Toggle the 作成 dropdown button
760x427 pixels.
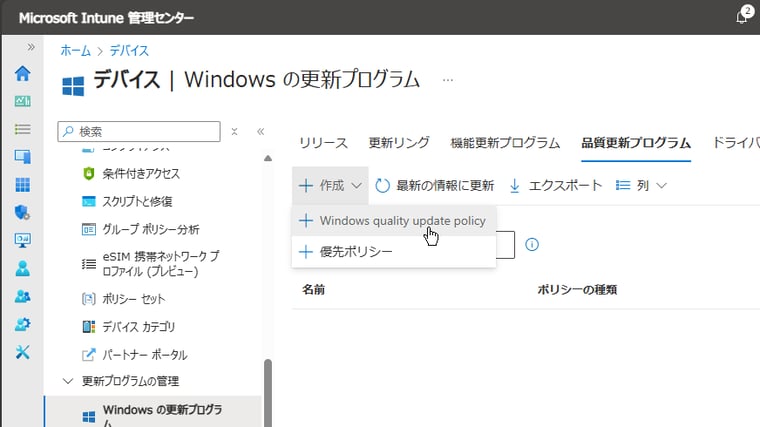330,186
